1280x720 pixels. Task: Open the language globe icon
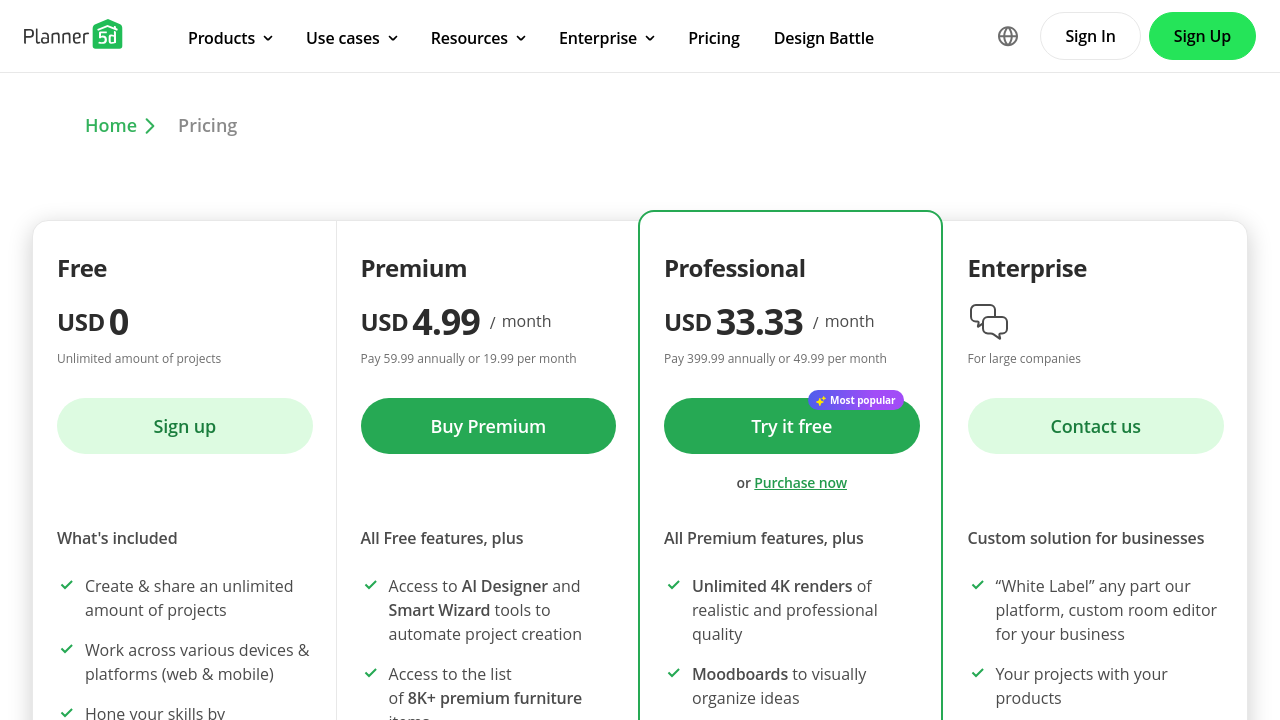tap(1008, 36)
